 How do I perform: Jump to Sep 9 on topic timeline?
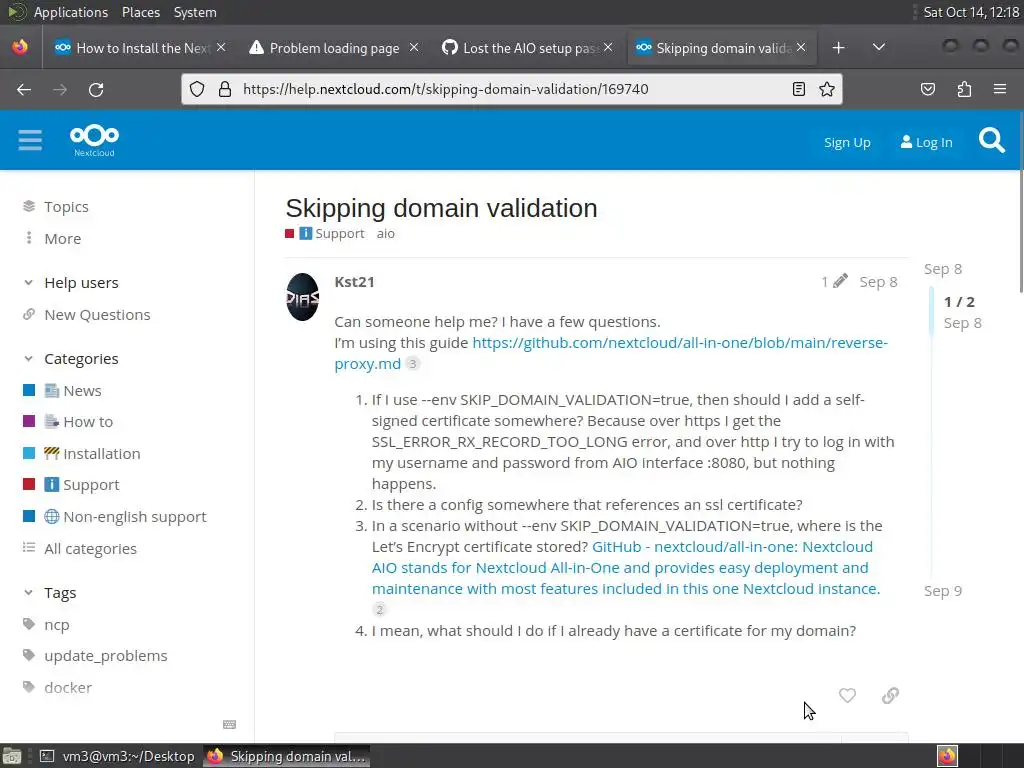point(942,590)
